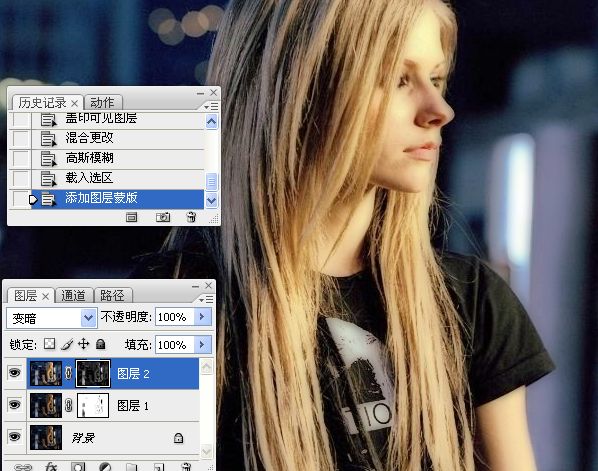Click create new snapshot camera icon

tap(163, 217)
